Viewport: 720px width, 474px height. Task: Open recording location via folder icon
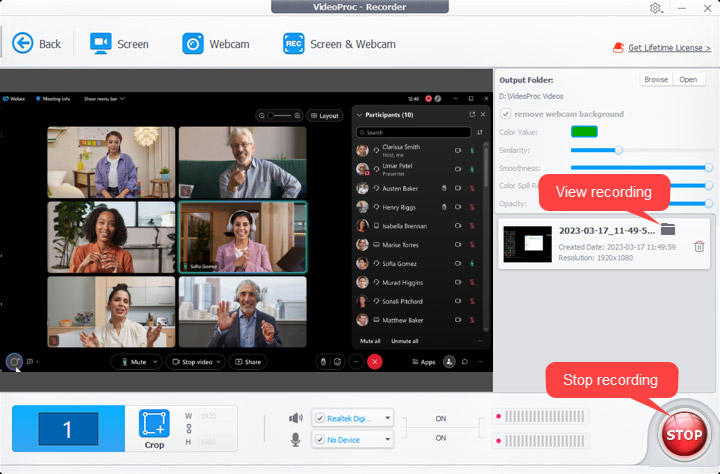(x=668, y=229)
